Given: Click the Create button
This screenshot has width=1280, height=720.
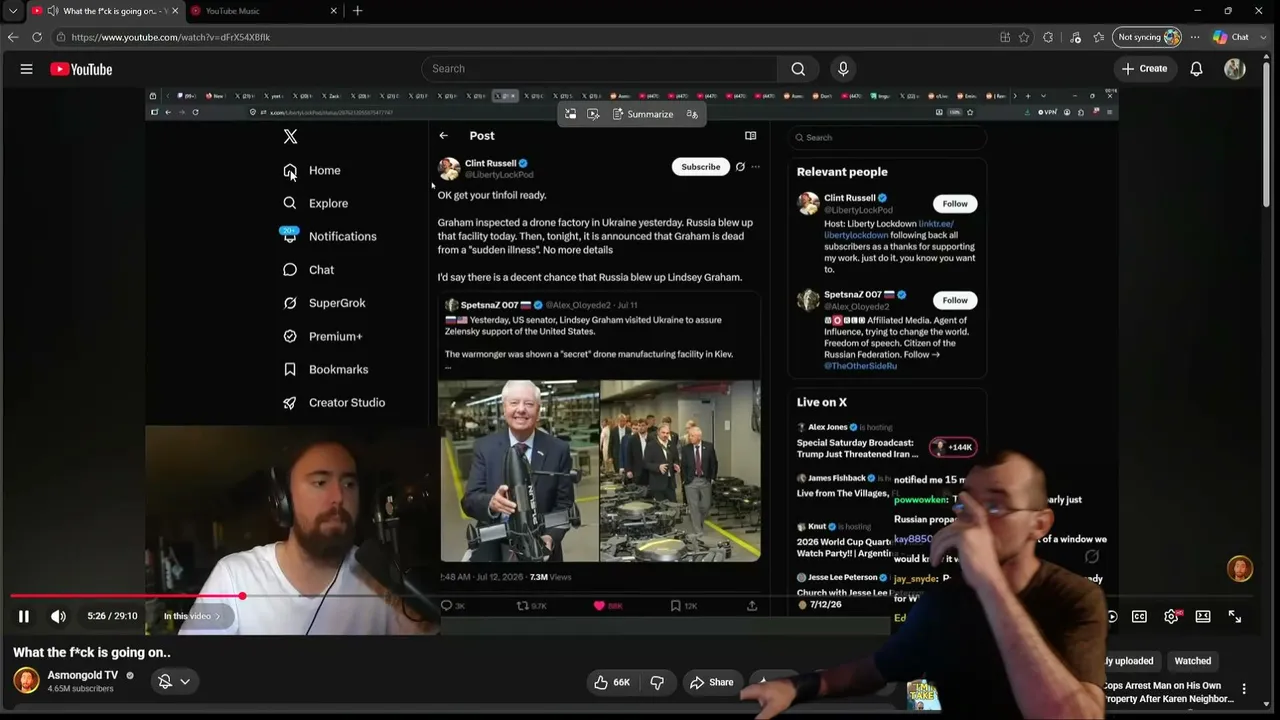Looking at the screenshot, I should [x=1144, y=69].
